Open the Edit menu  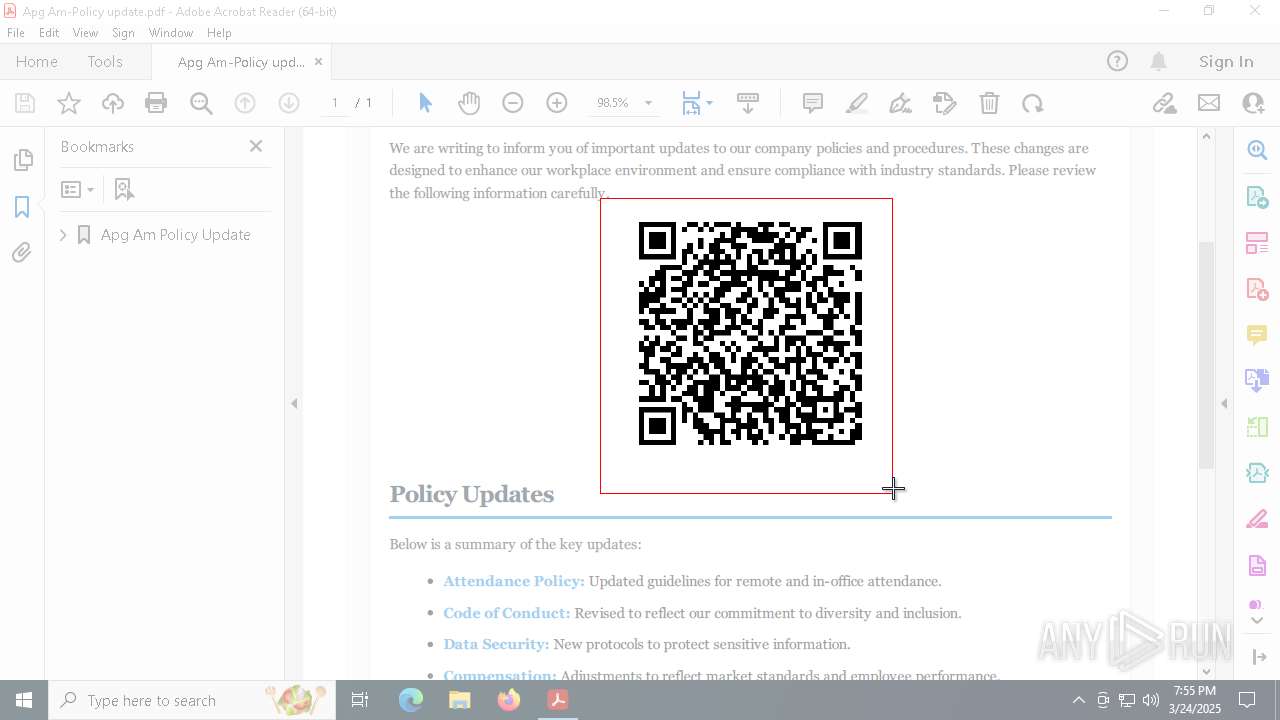click(x=49, y=33)
